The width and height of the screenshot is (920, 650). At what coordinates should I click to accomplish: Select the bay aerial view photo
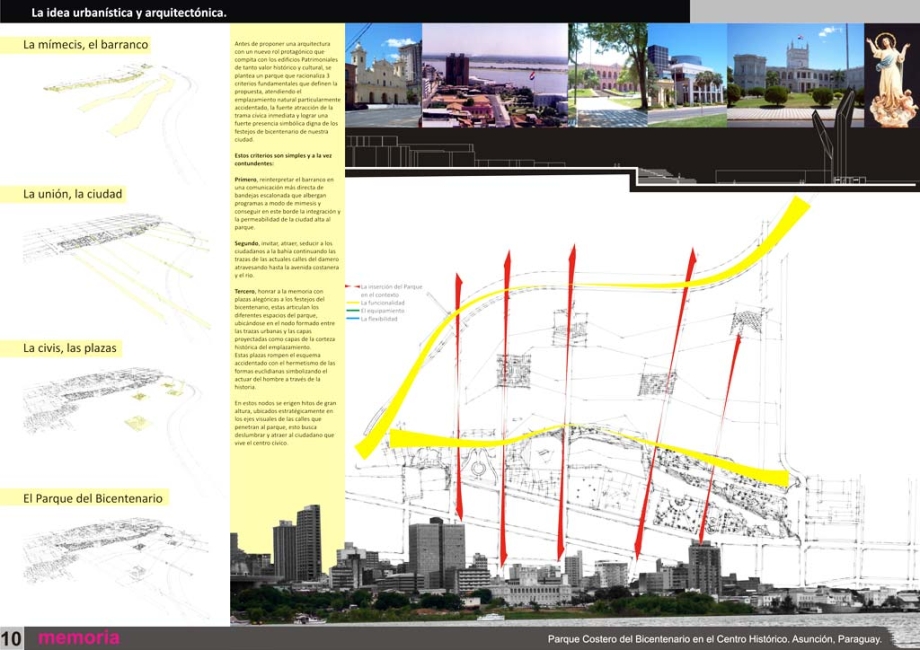(493, 75)
